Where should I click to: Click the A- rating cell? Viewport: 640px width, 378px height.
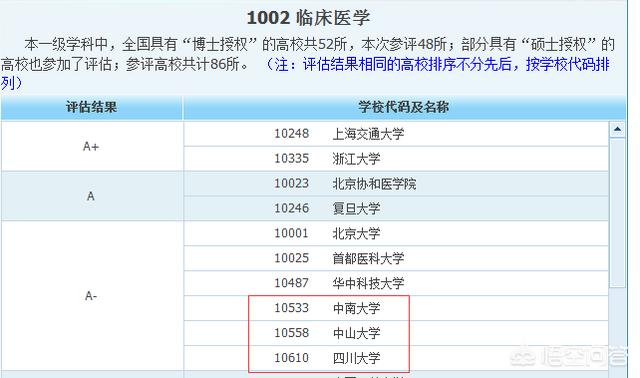click(x=91, y=296)
